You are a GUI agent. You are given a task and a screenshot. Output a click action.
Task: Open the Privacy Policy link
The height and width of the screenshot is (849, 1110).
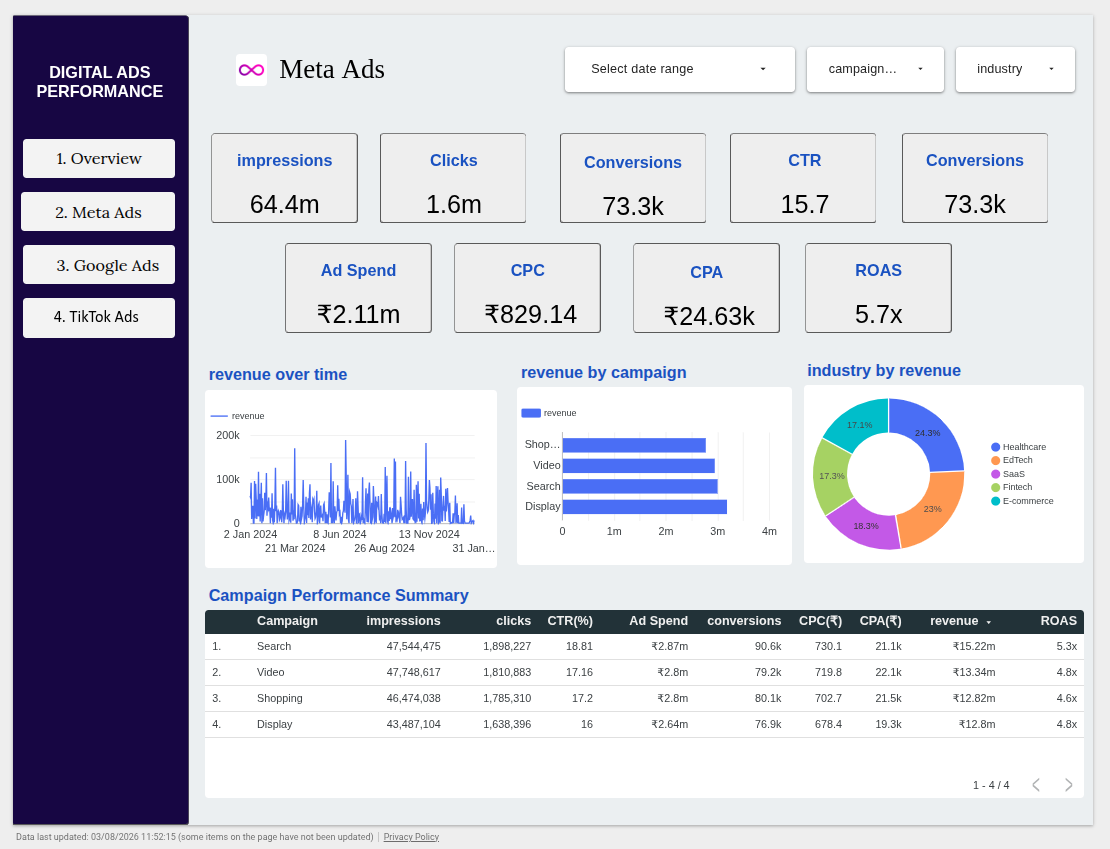tap(411, 837)
